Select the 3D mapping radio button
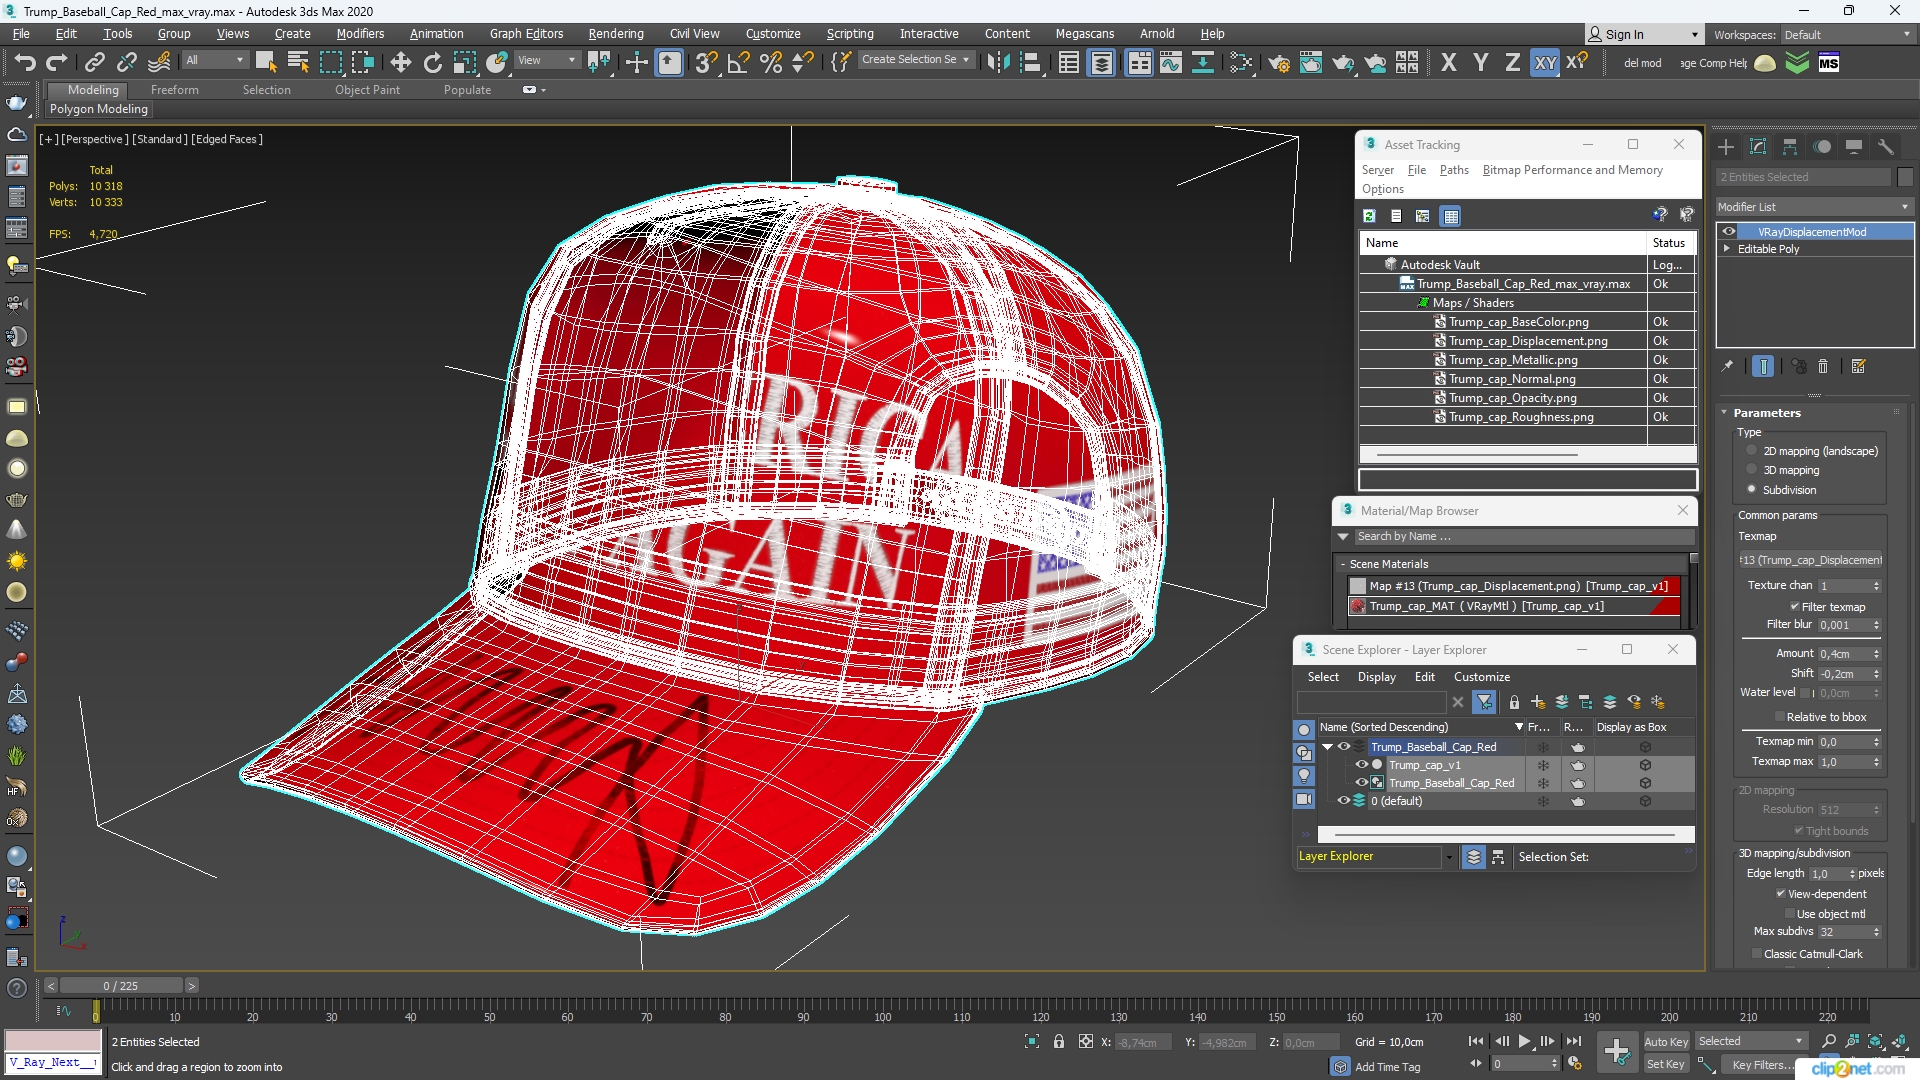The image size is (1920, 1080). [1751, 470]
